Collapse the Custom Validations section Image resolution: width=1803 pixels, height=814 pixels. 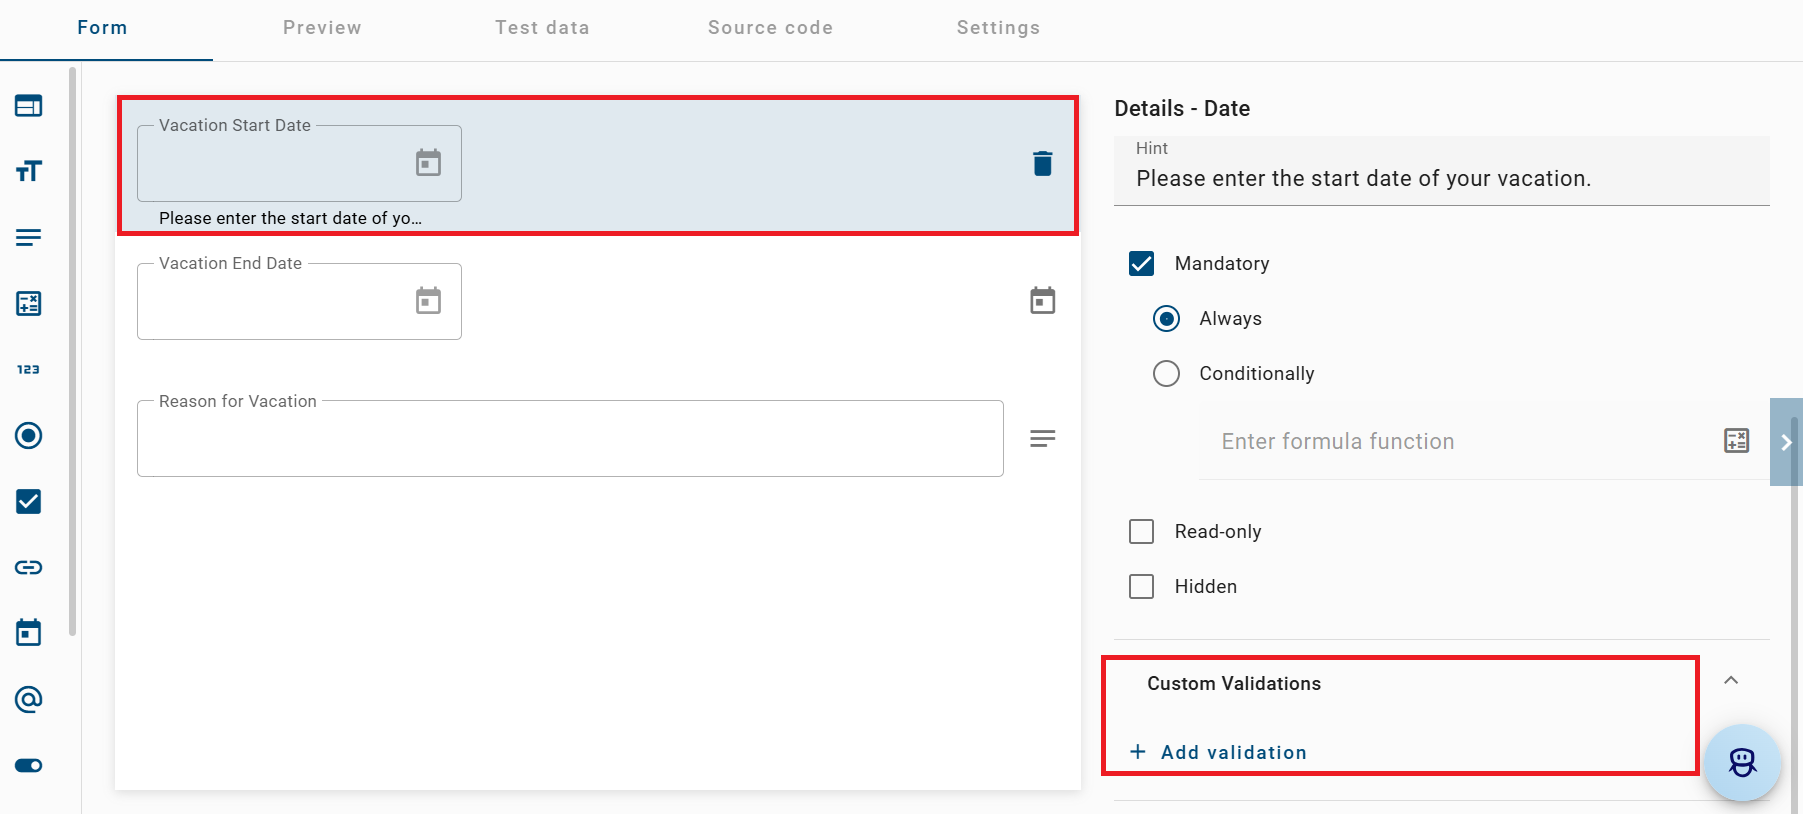click(x=1731, y=680)
